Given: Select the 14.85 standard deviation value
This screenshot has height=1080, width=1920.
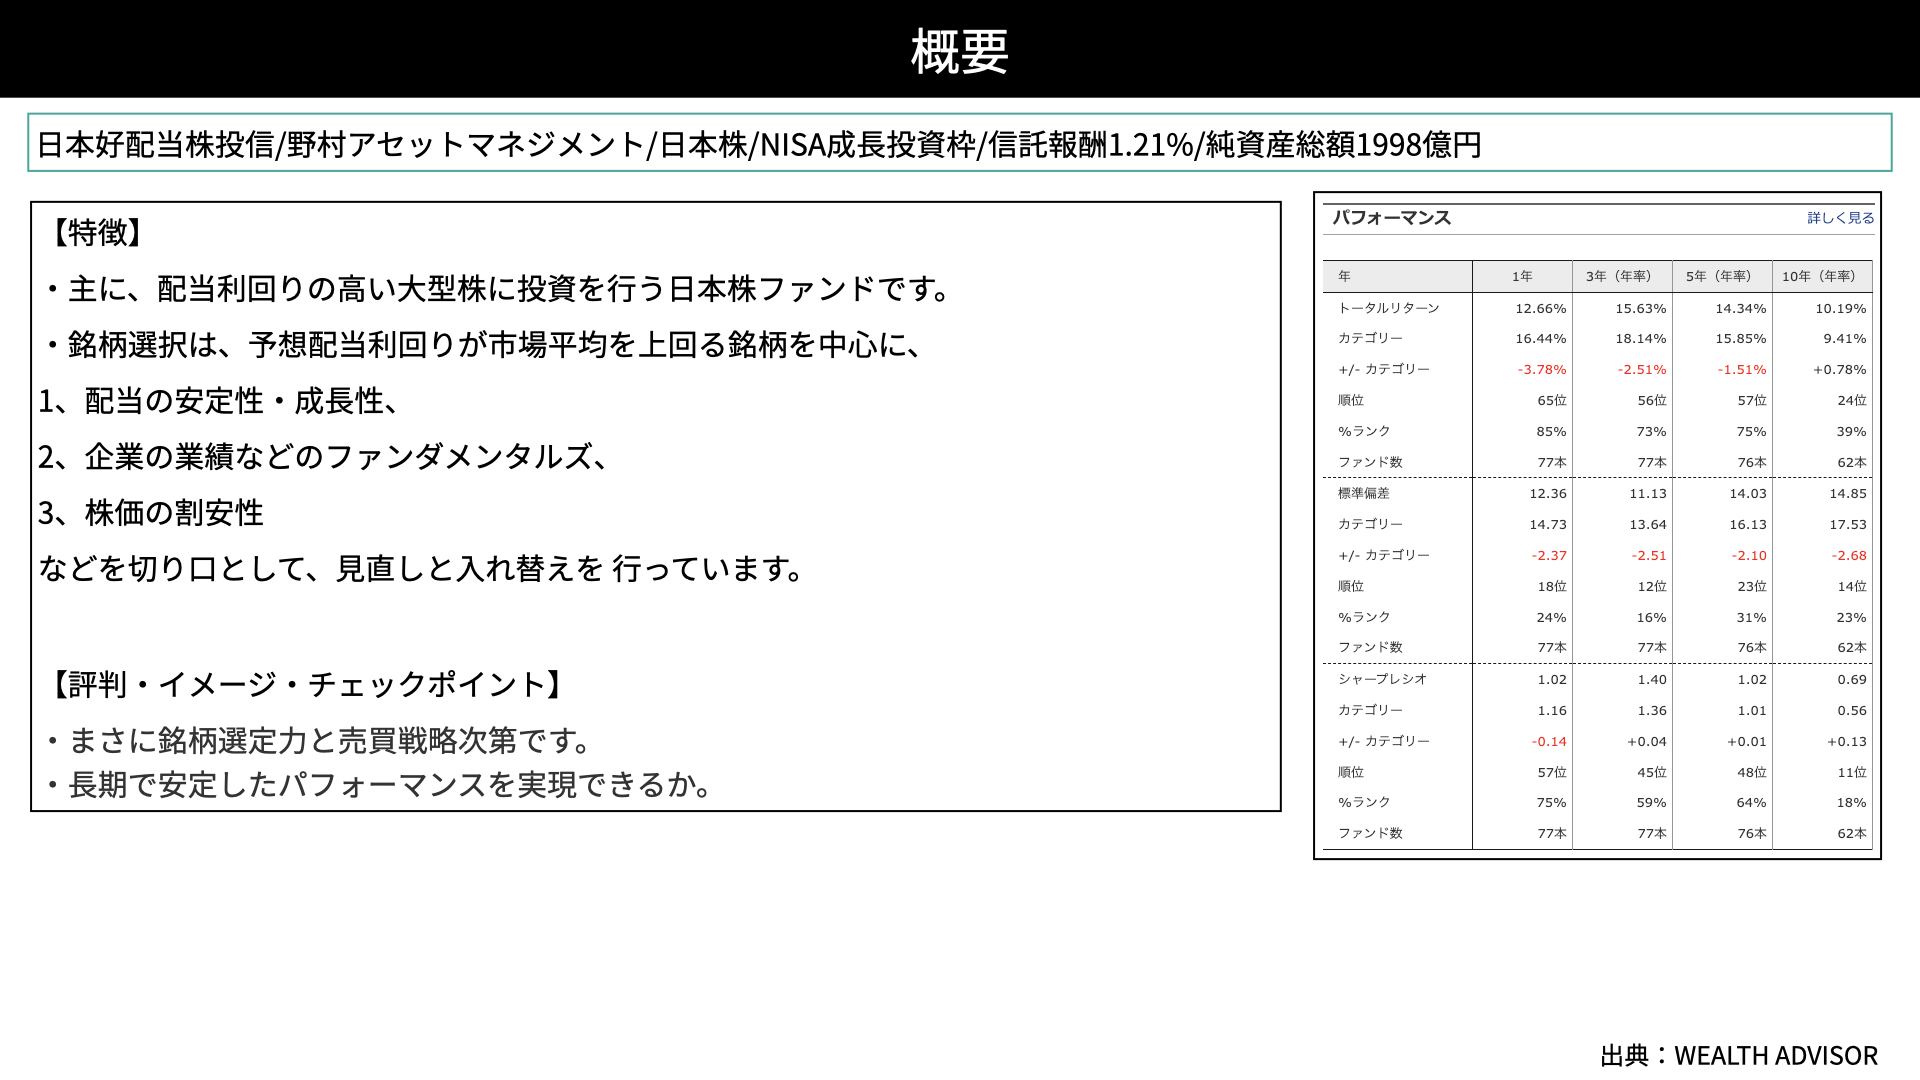Looking at the screenshot, I should tap(1848, 494).
